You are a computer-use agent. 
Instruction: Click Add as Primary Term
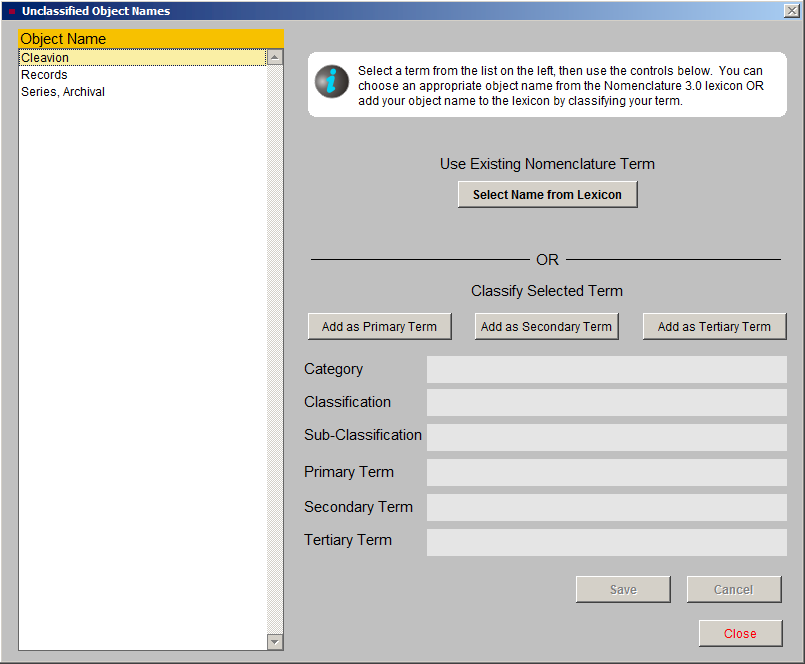[379, 326]
